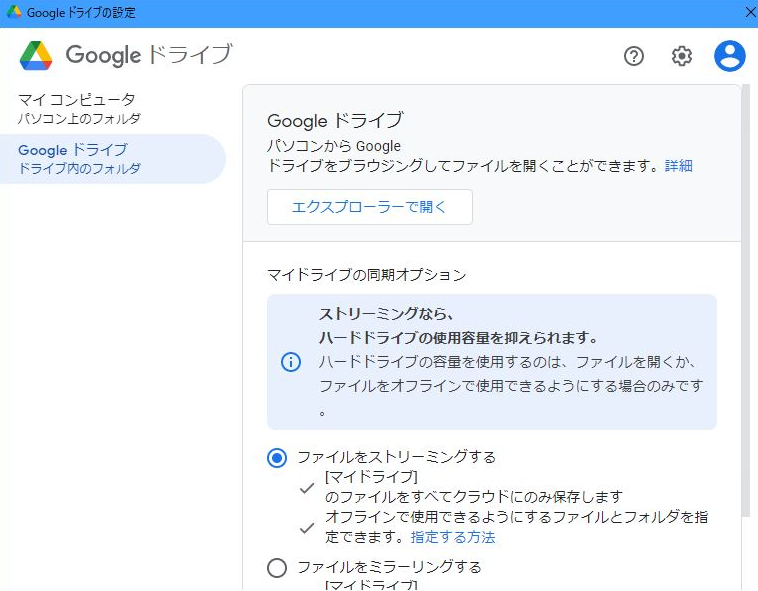
Task: Click the エクスプローラーで開く button
Action: click(x=369, y=207)
